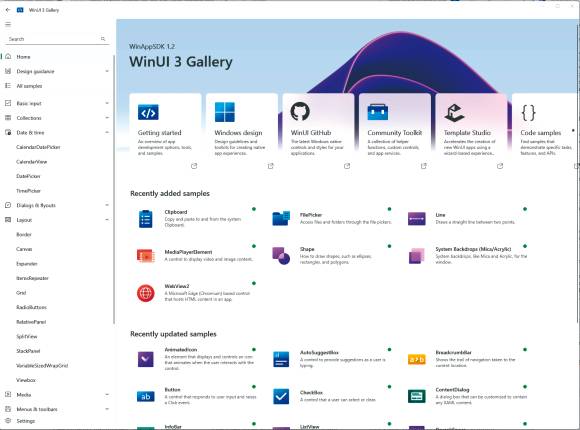Open the WebView2 globe icon
This screenshot has height=430, width=580.
(146, 293)
